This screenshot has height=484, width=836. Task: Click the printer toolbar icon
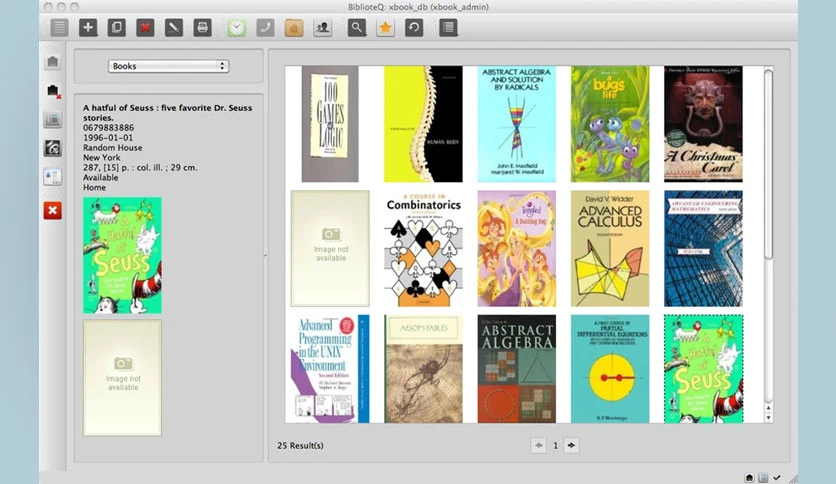tap(202, 27)
